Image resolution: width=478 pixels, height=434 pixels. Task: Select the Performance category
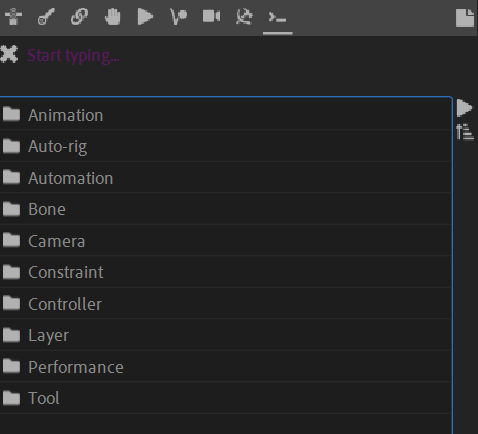click(225, 367)
